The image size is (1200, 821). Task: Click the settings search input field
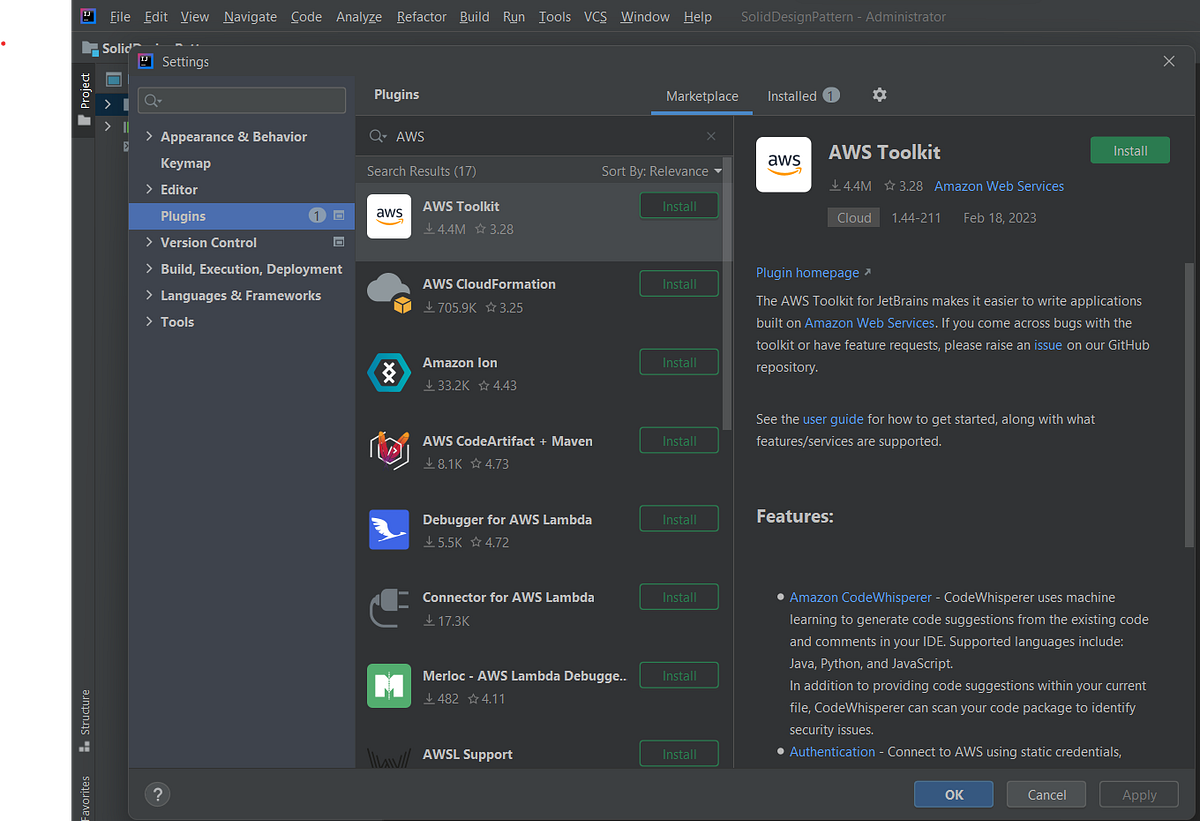click(241, 100)
